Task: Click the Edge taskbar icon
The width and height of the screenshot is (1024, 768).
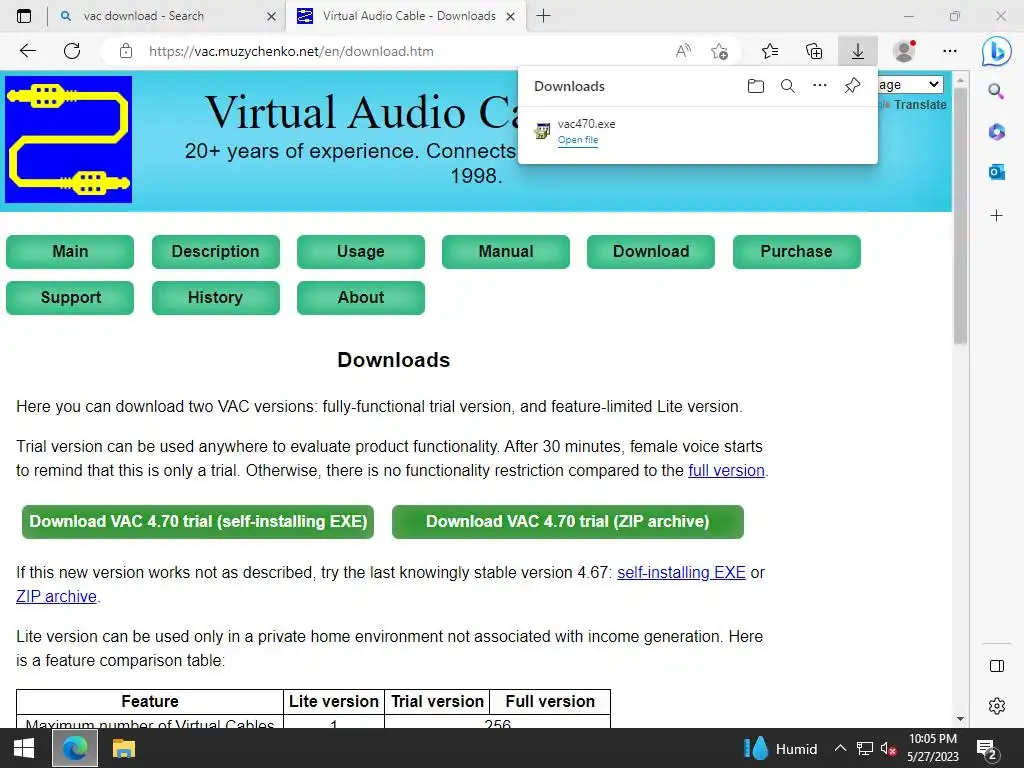Action: point(74,748)
